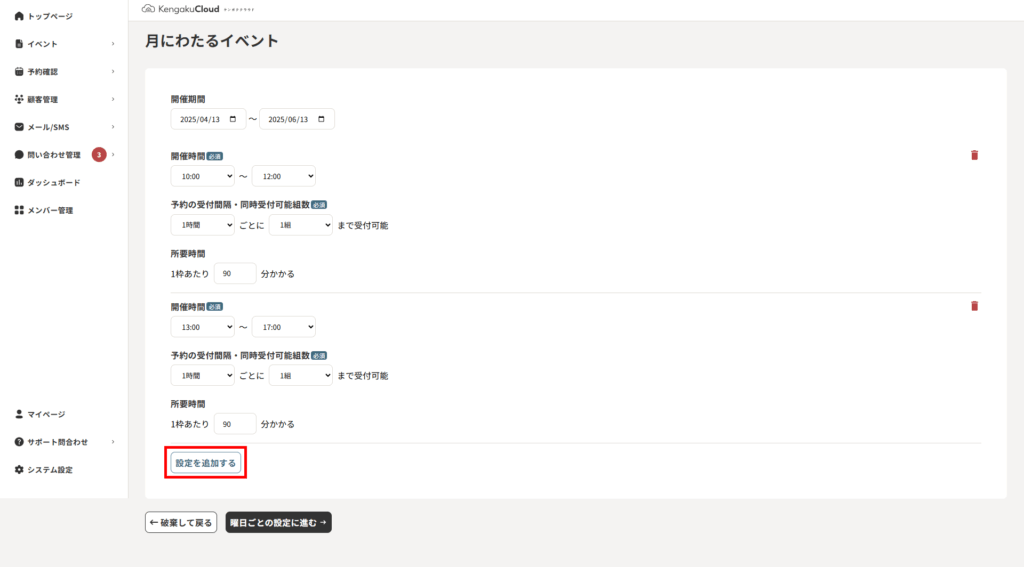1024x567 pixels.
Task: Expand the 問い合わせ管理 menu with badge
Action: [x=64, y=155]
